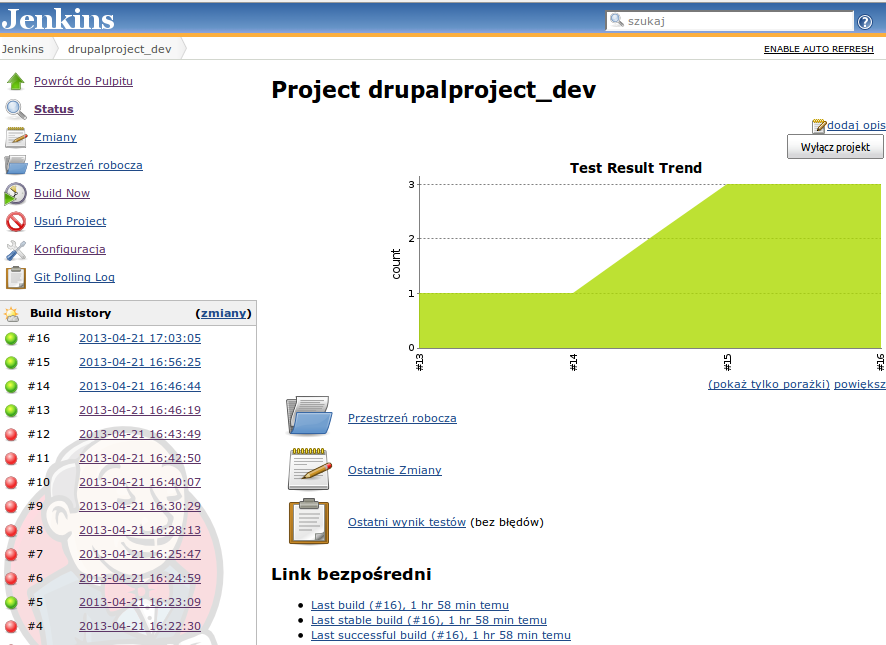Viewport: 886px width, 645px height.
Task: Click the Ostatnie Zmiany notepad icon
Action: point(307,467)
